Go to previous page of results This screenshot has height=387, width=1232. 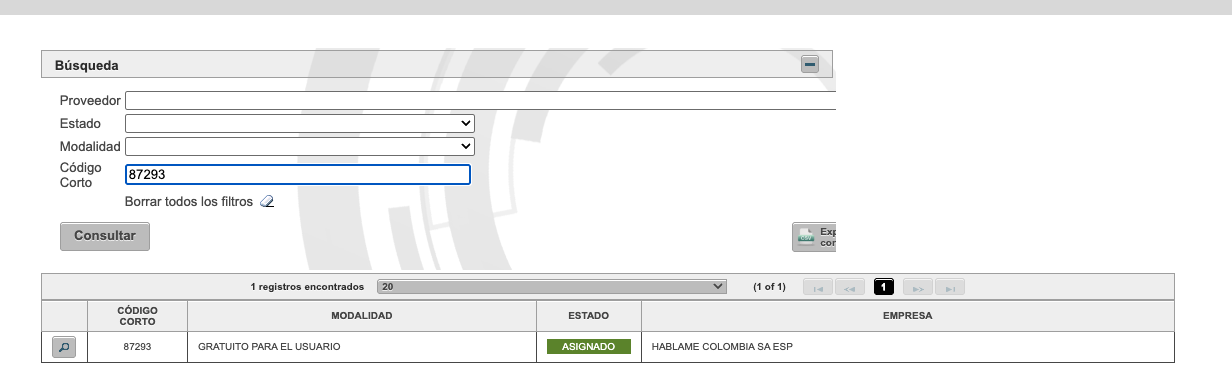click(850, 288)
